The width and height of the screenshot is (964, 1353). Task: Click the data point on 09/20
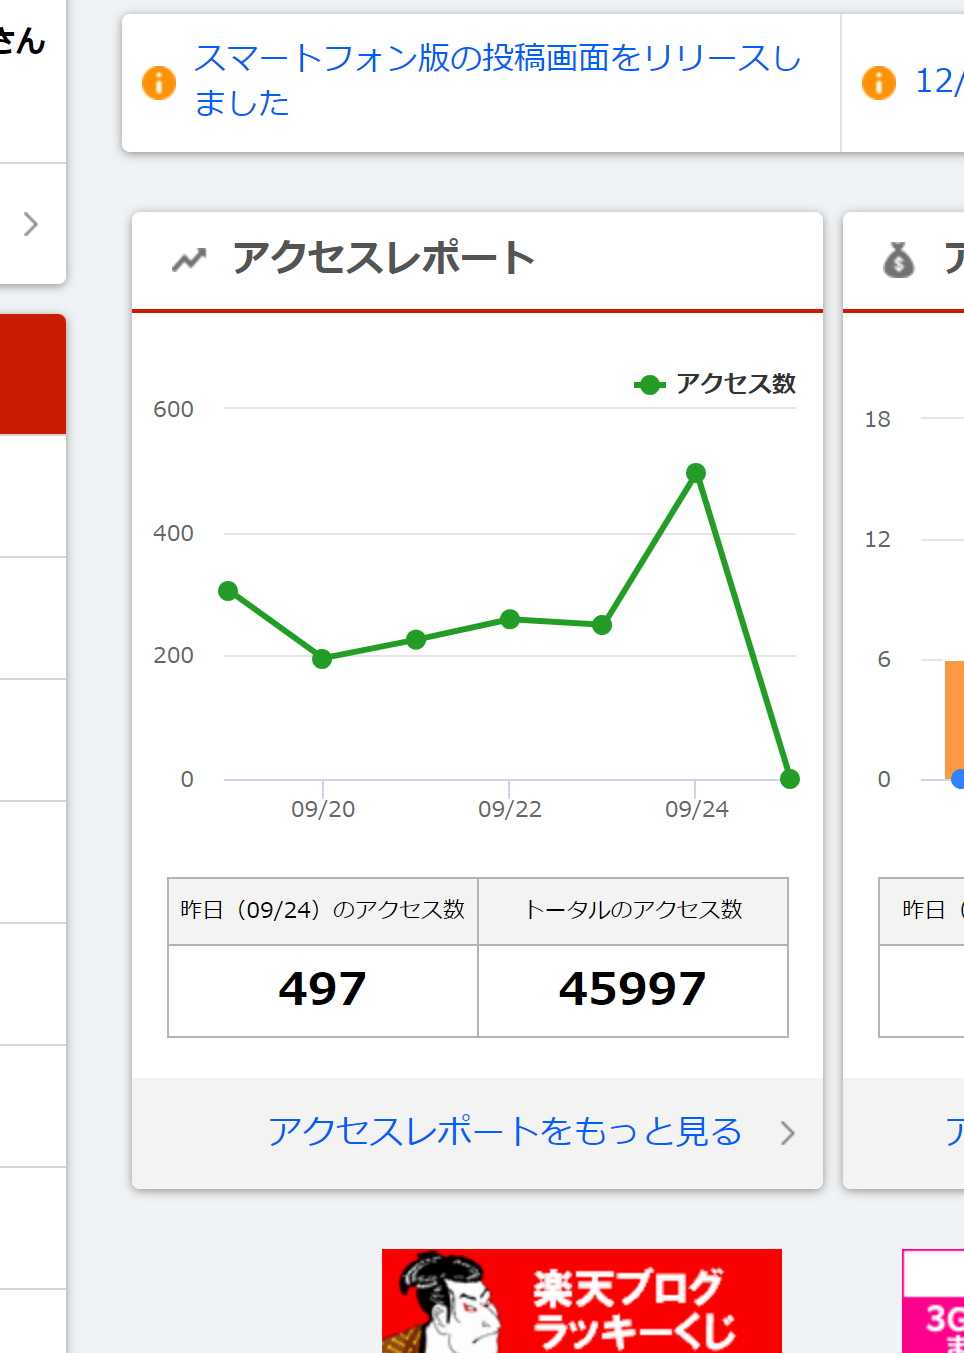click(322, 659)
